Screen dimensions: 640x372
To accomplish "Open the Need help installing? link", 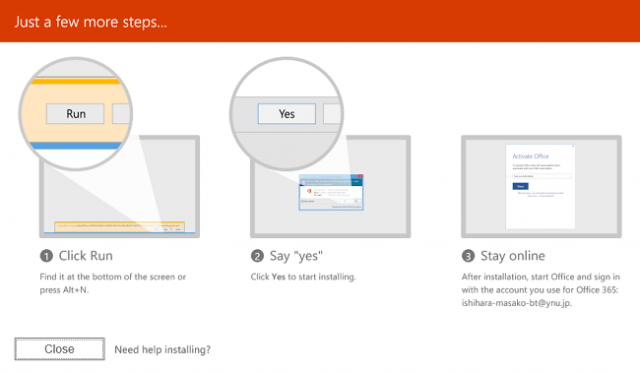I will tap(162, 350).
